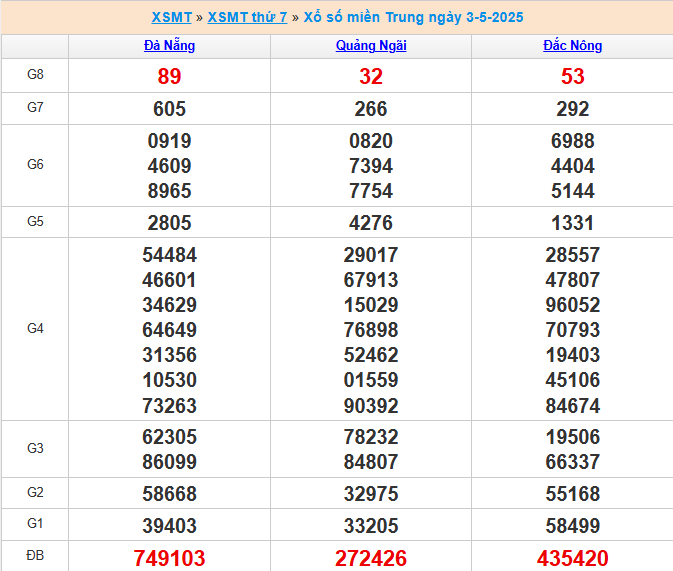Open the XSMT thứ 7 link
Image resolution: width=673 pixels, height=571 pixels.
[247, 17]
